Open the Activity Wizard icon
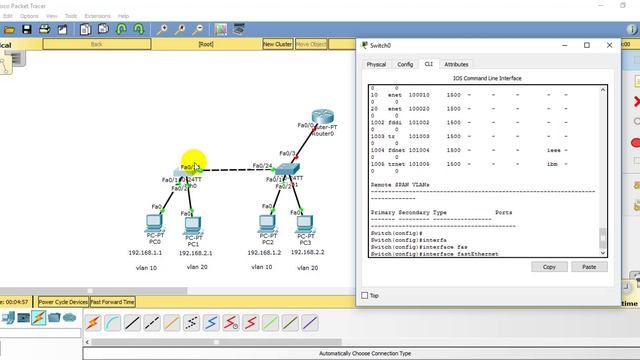This screenshot has height=360, width=640. pos(62,29)
